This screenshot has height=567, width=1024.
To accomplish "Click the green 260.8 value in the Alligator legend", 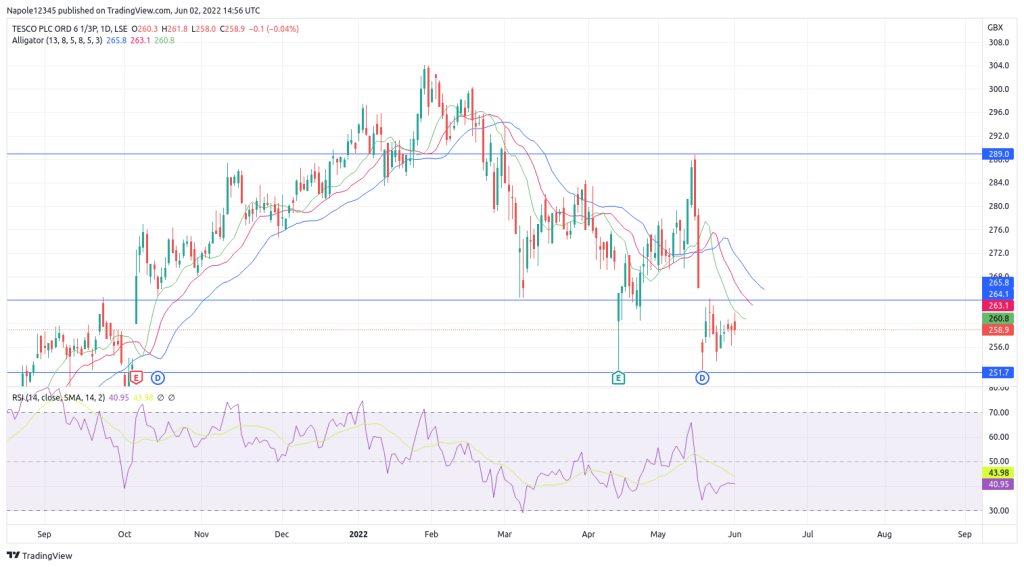I will 165,40.
